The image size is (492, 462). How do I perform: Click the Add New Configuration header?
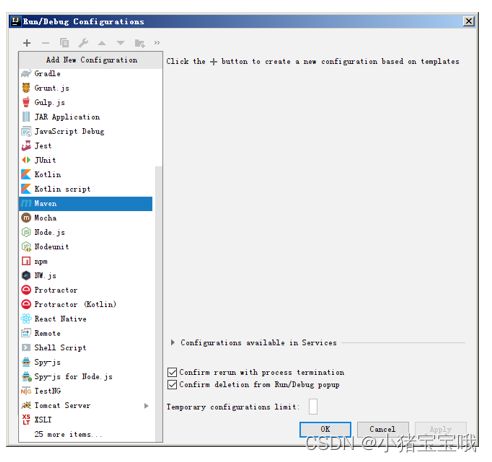pyautogui.click(x=91, y=60)
